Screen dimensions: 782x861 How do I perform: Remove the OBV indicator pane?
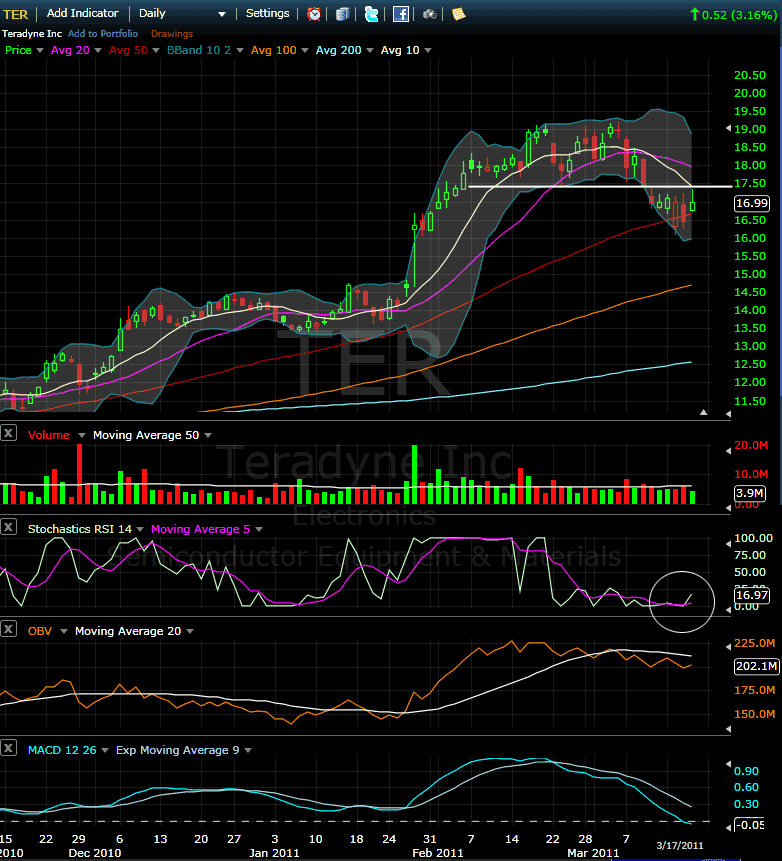coord(9,631)
